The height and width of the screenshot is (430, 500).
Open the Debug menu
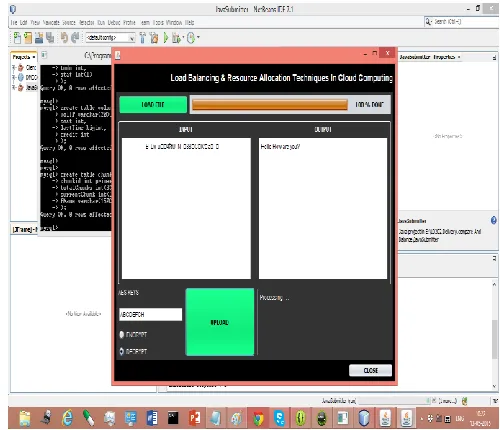(114, 22)
